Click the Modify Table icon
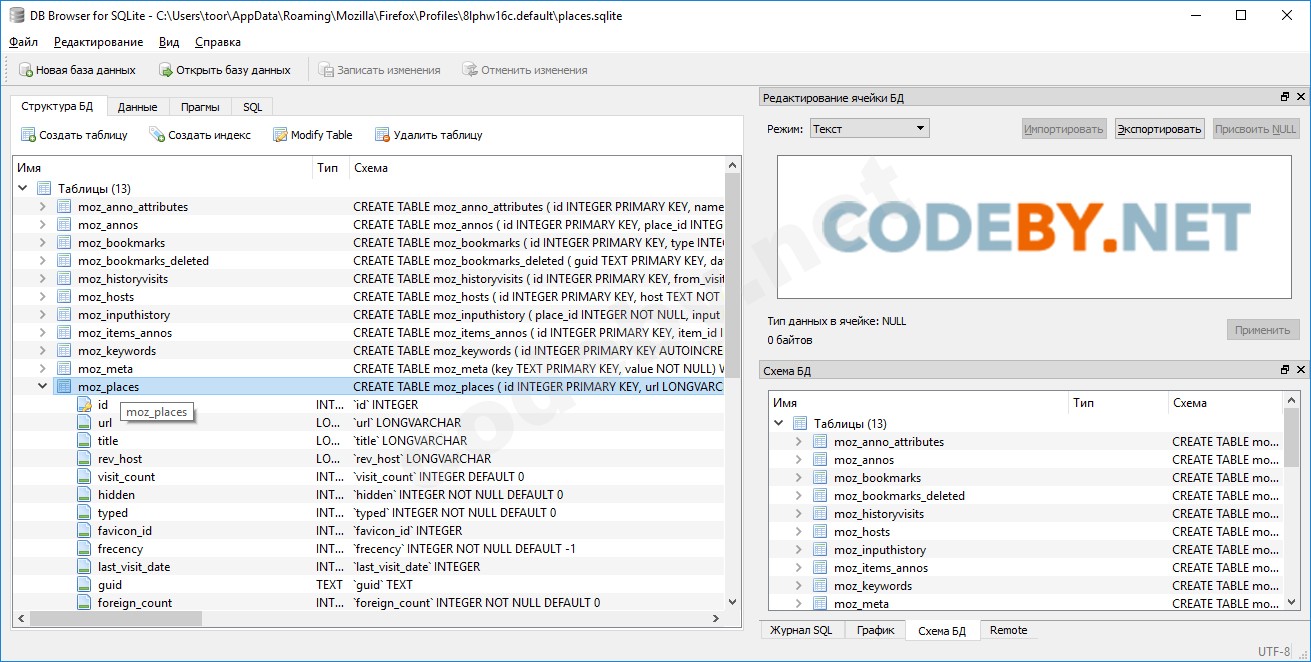Viewport: 1311px width, 662px height. coord(280,135)
